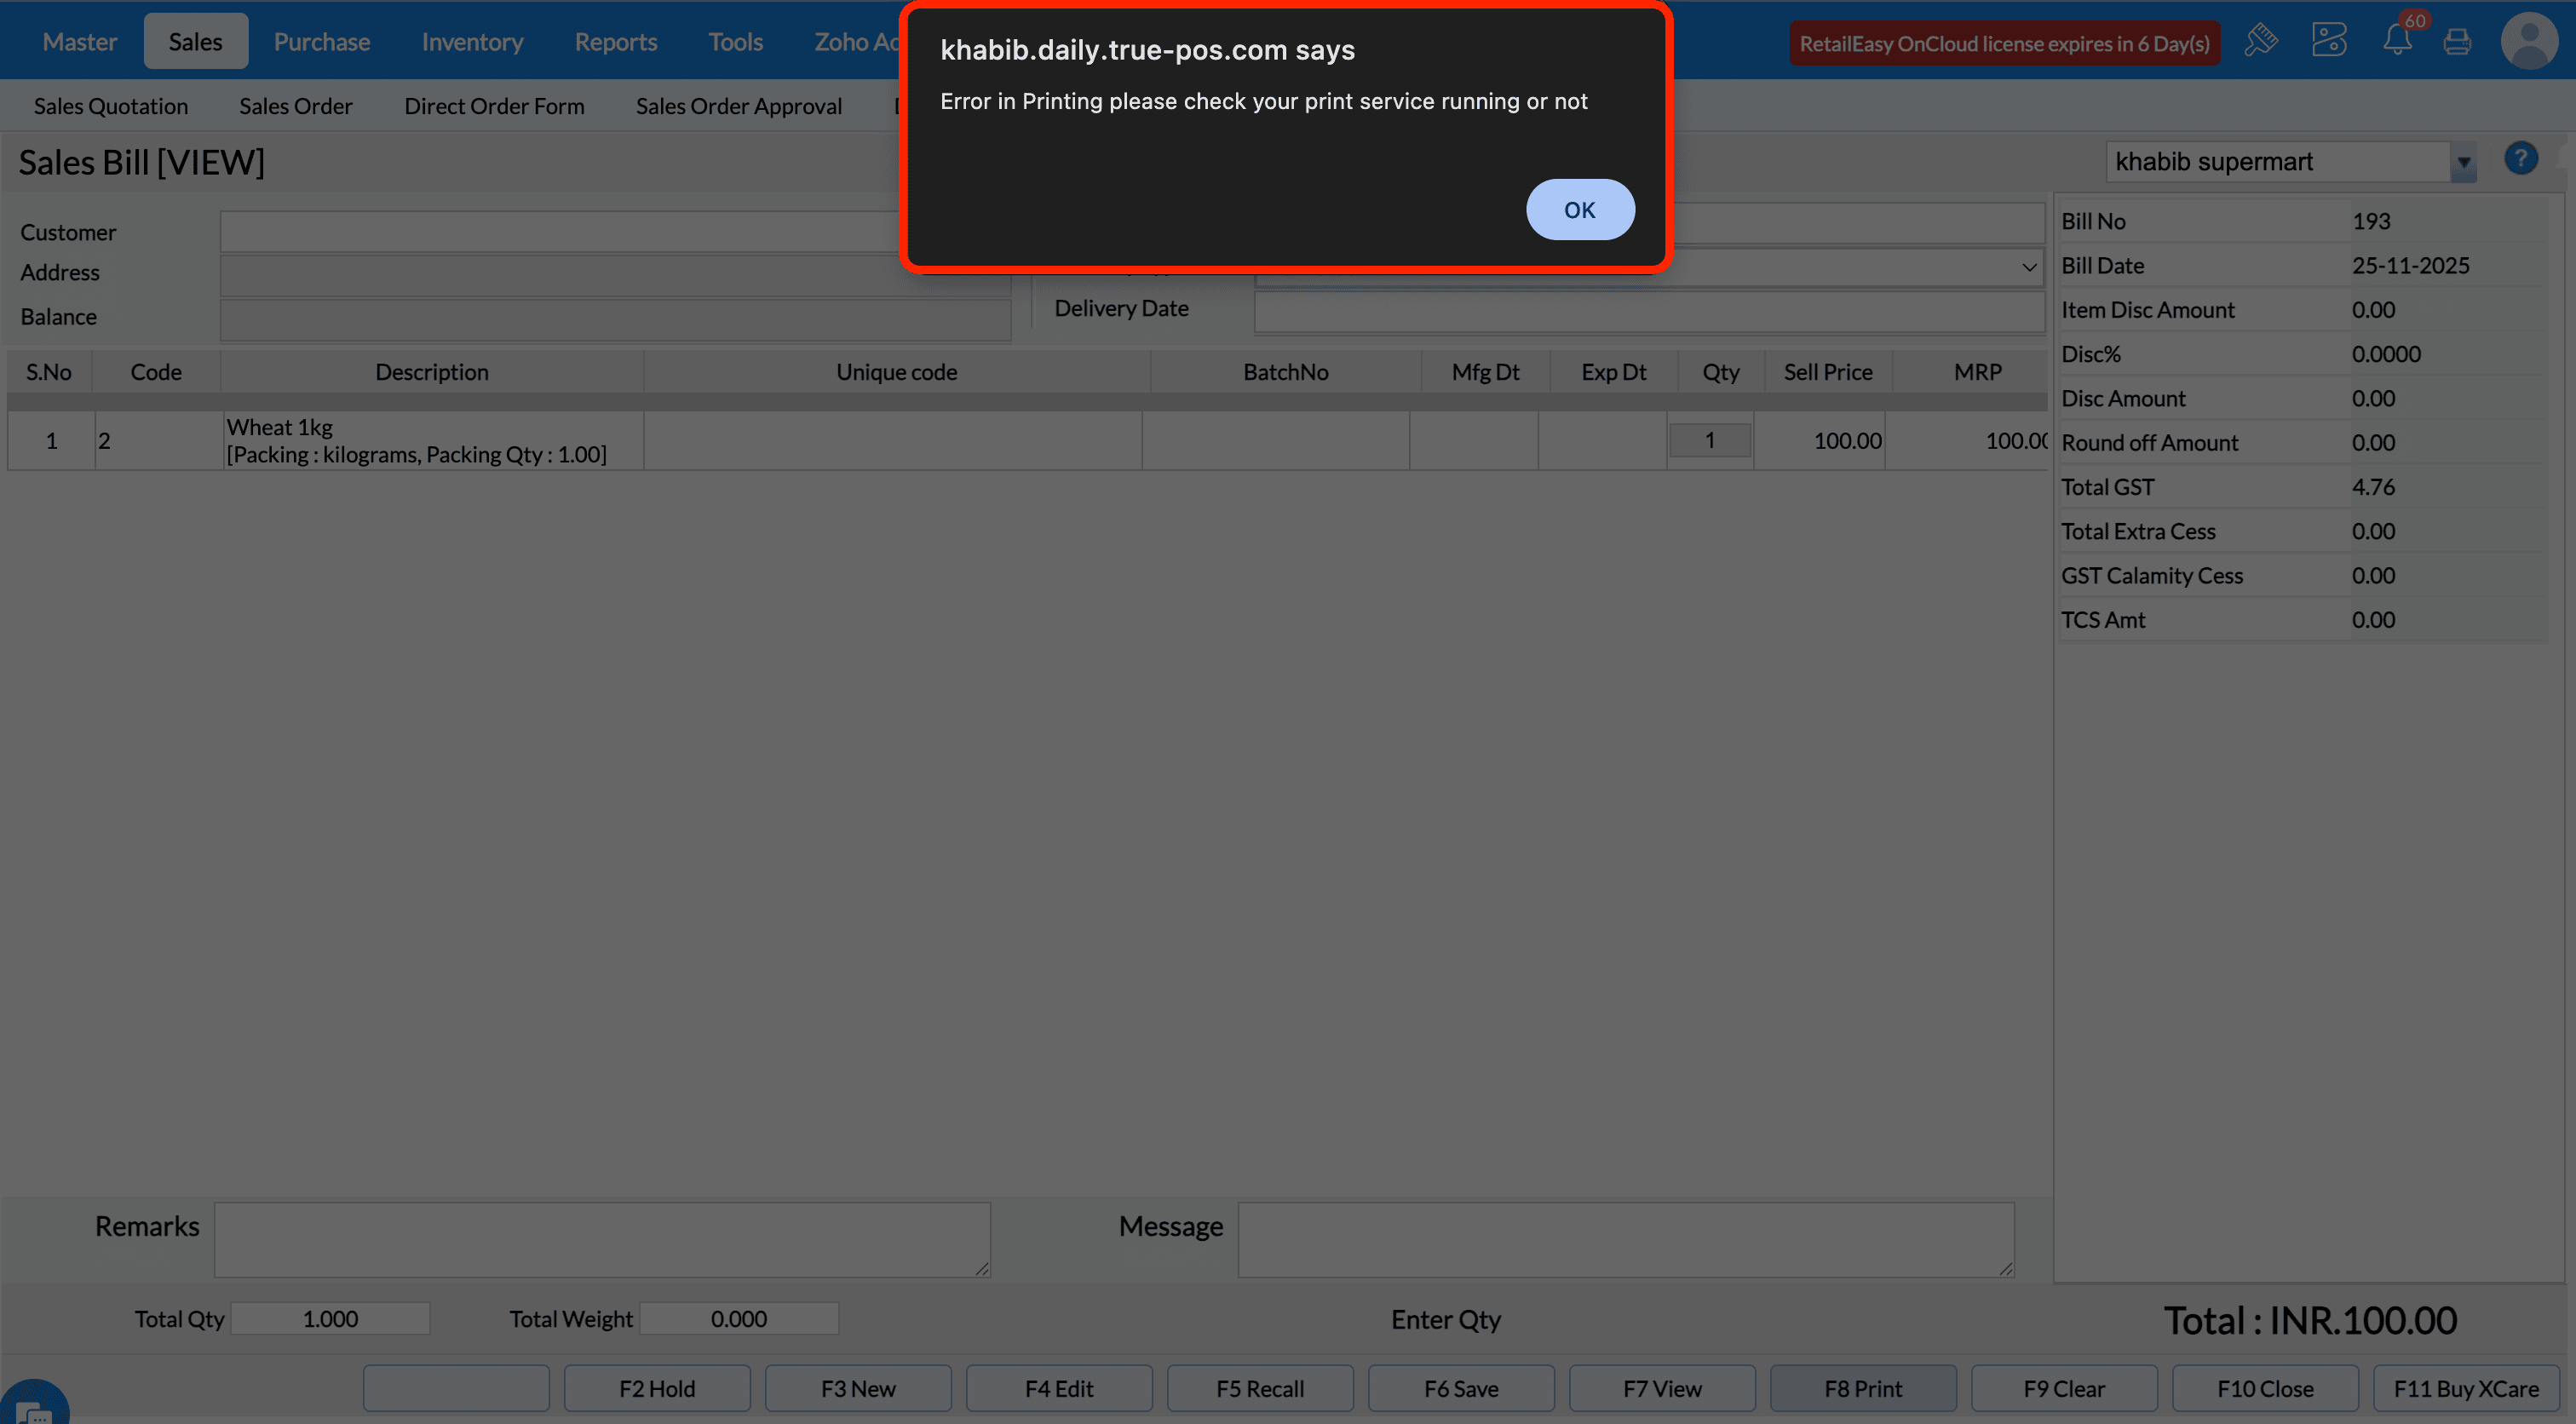Switch to the Sales Order tab
The width and height of the screenshot is (2576, 1424).
pos(295,106)
